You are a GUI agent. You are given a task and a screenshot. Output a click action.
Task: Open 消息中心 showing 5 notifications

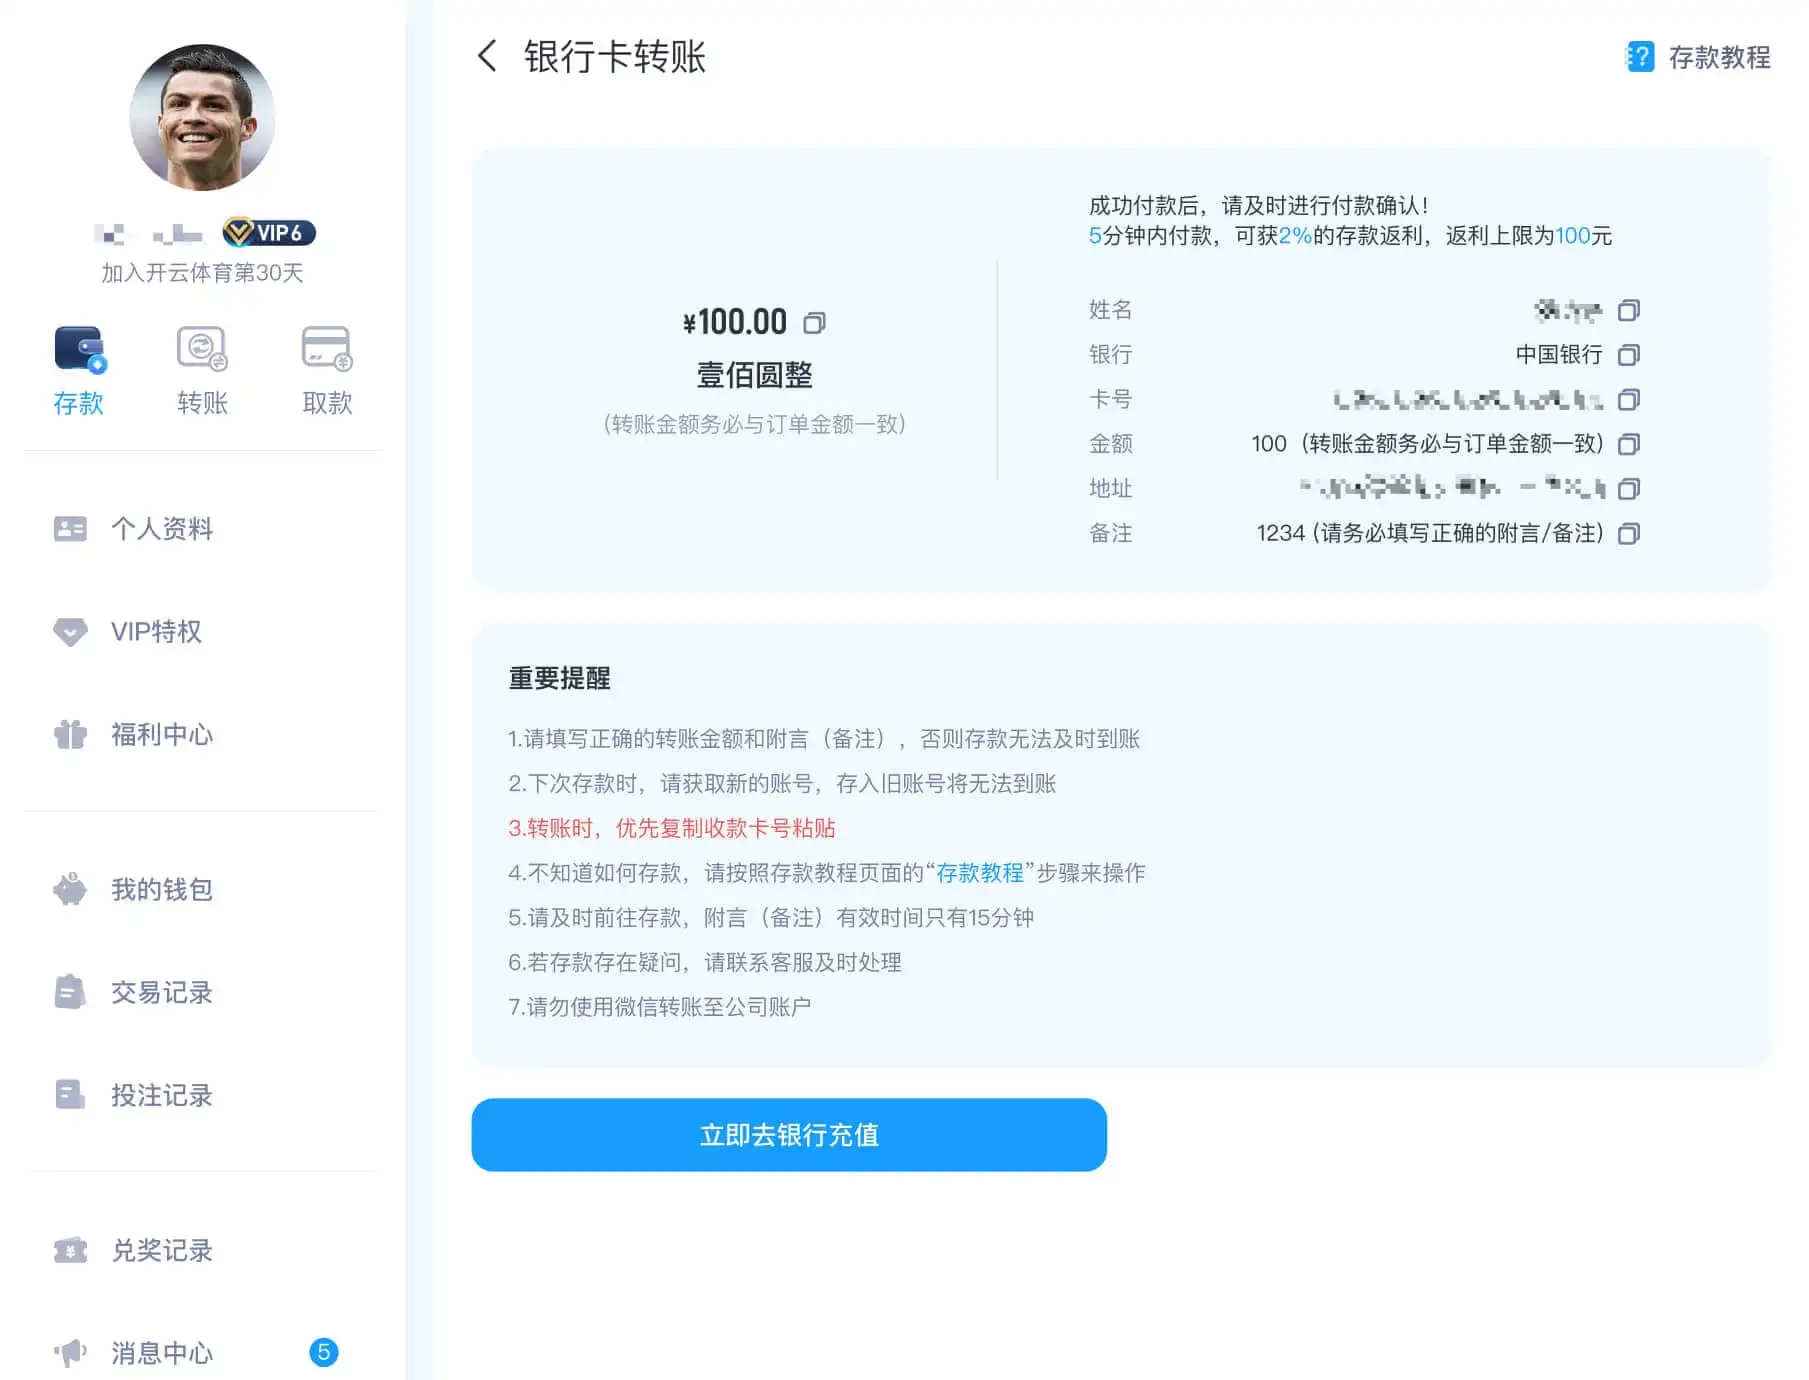(160, 1352)
